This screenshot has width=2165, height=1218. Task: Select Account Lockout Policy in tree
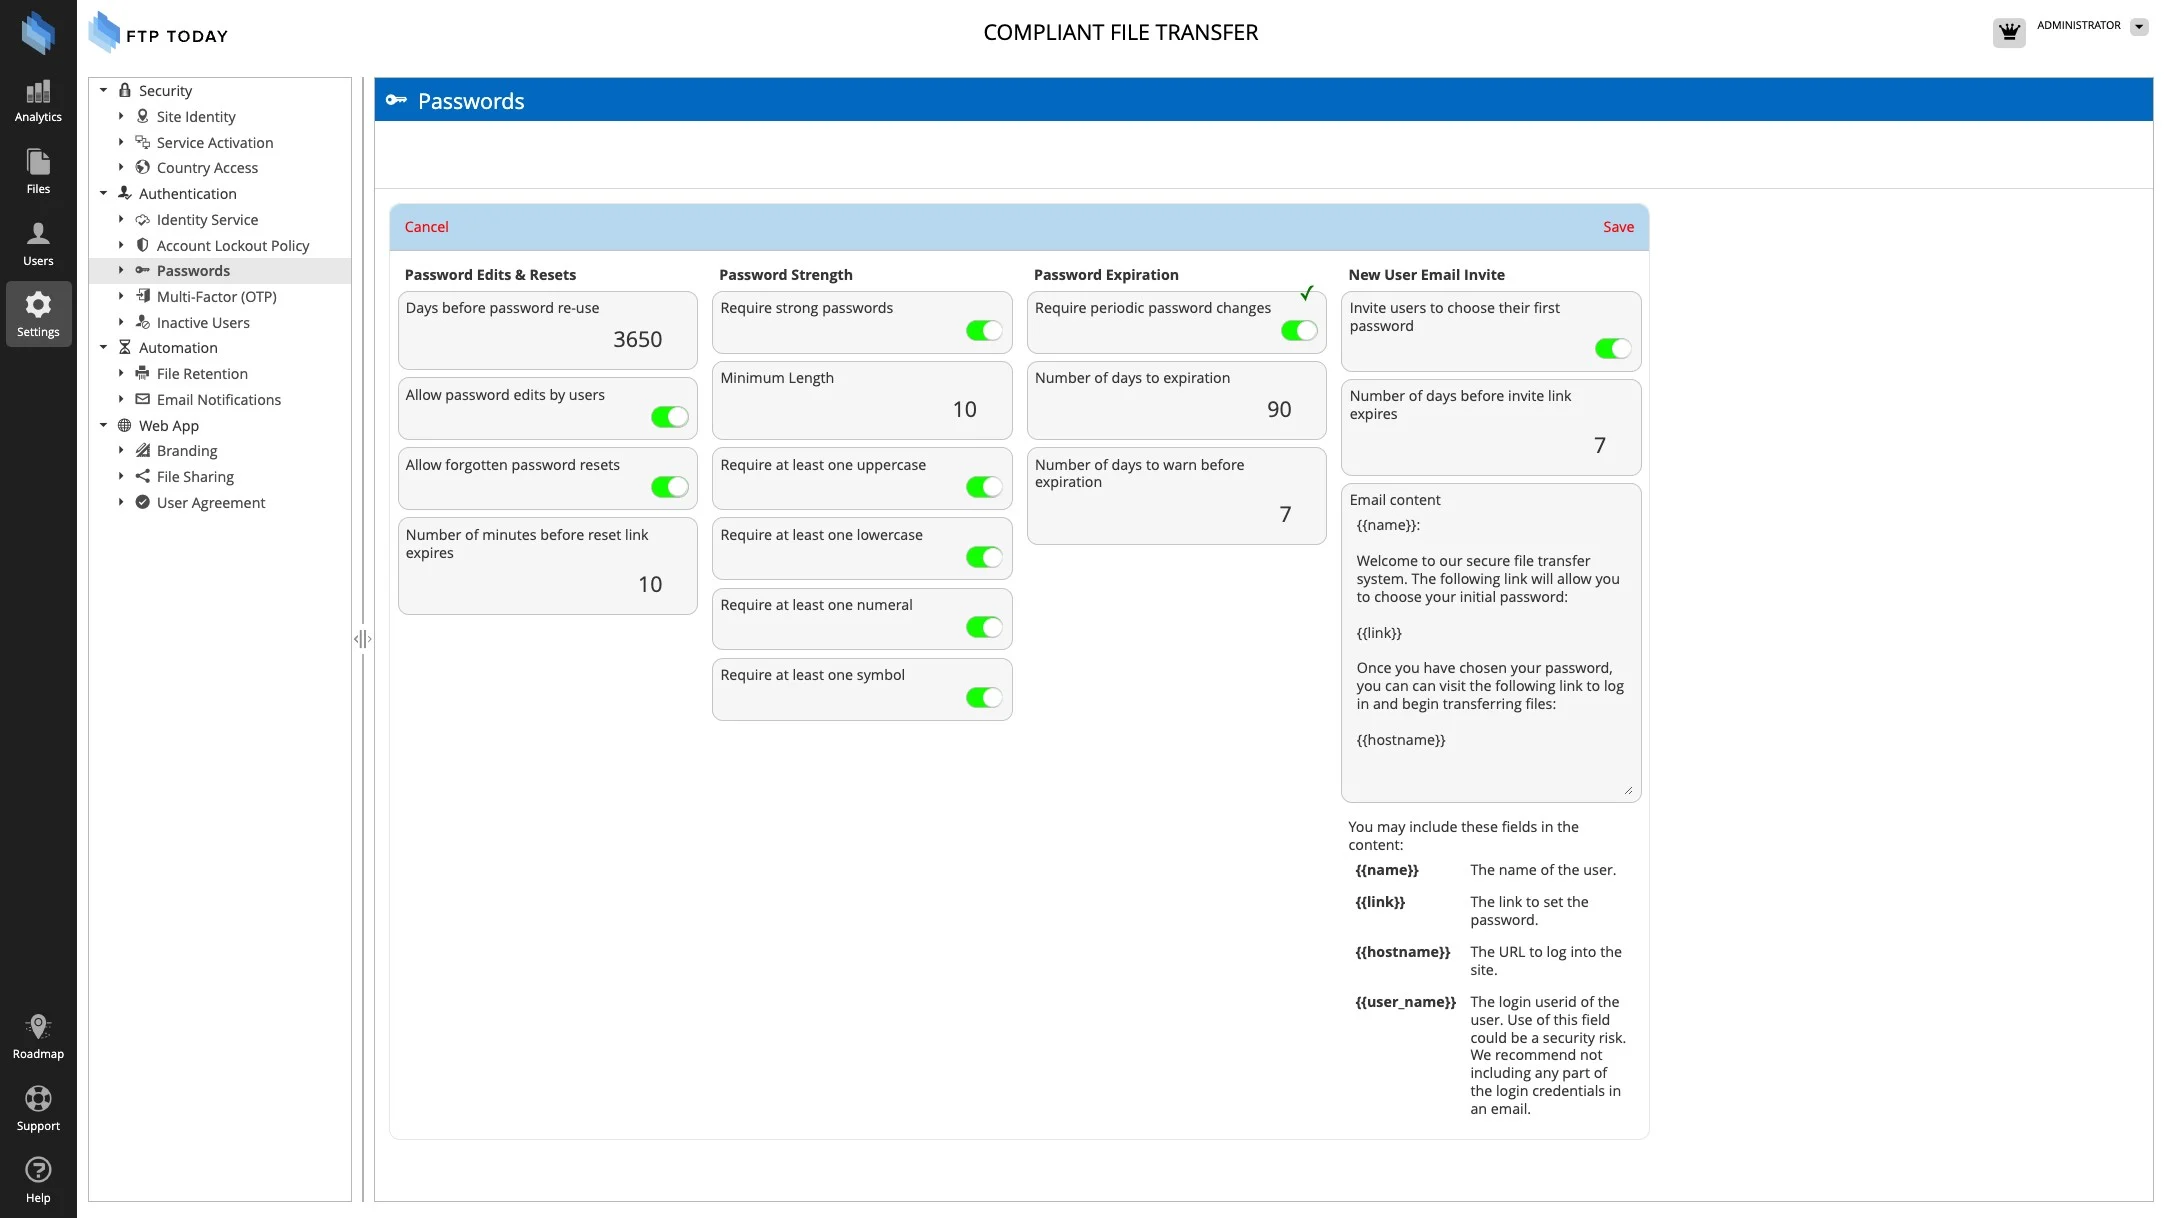[232, 246]
